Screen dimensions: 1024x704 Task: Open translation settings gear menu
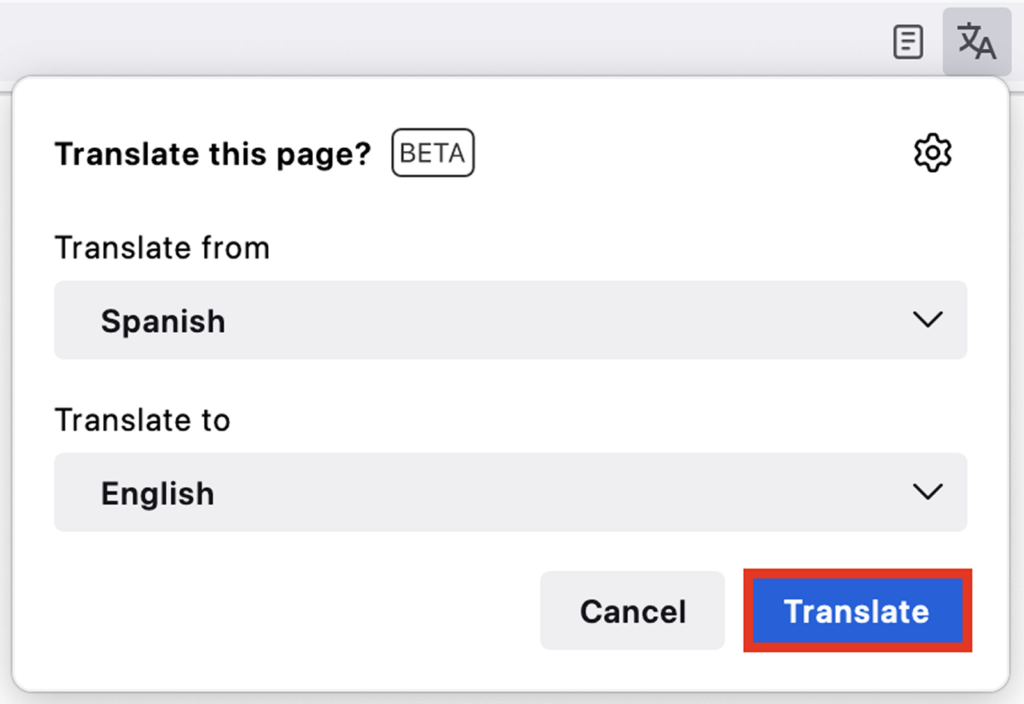pos(932,153)
